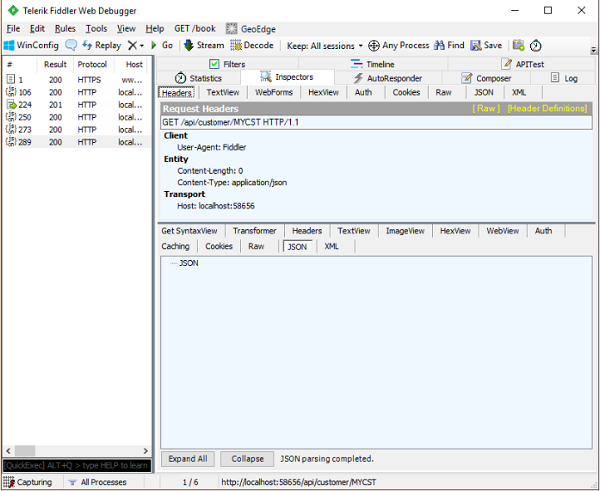Image resolution: width=600 pixels, height=491 pixels.
Task: Click the [Header Definitions] link
Action: pos(547,108)
